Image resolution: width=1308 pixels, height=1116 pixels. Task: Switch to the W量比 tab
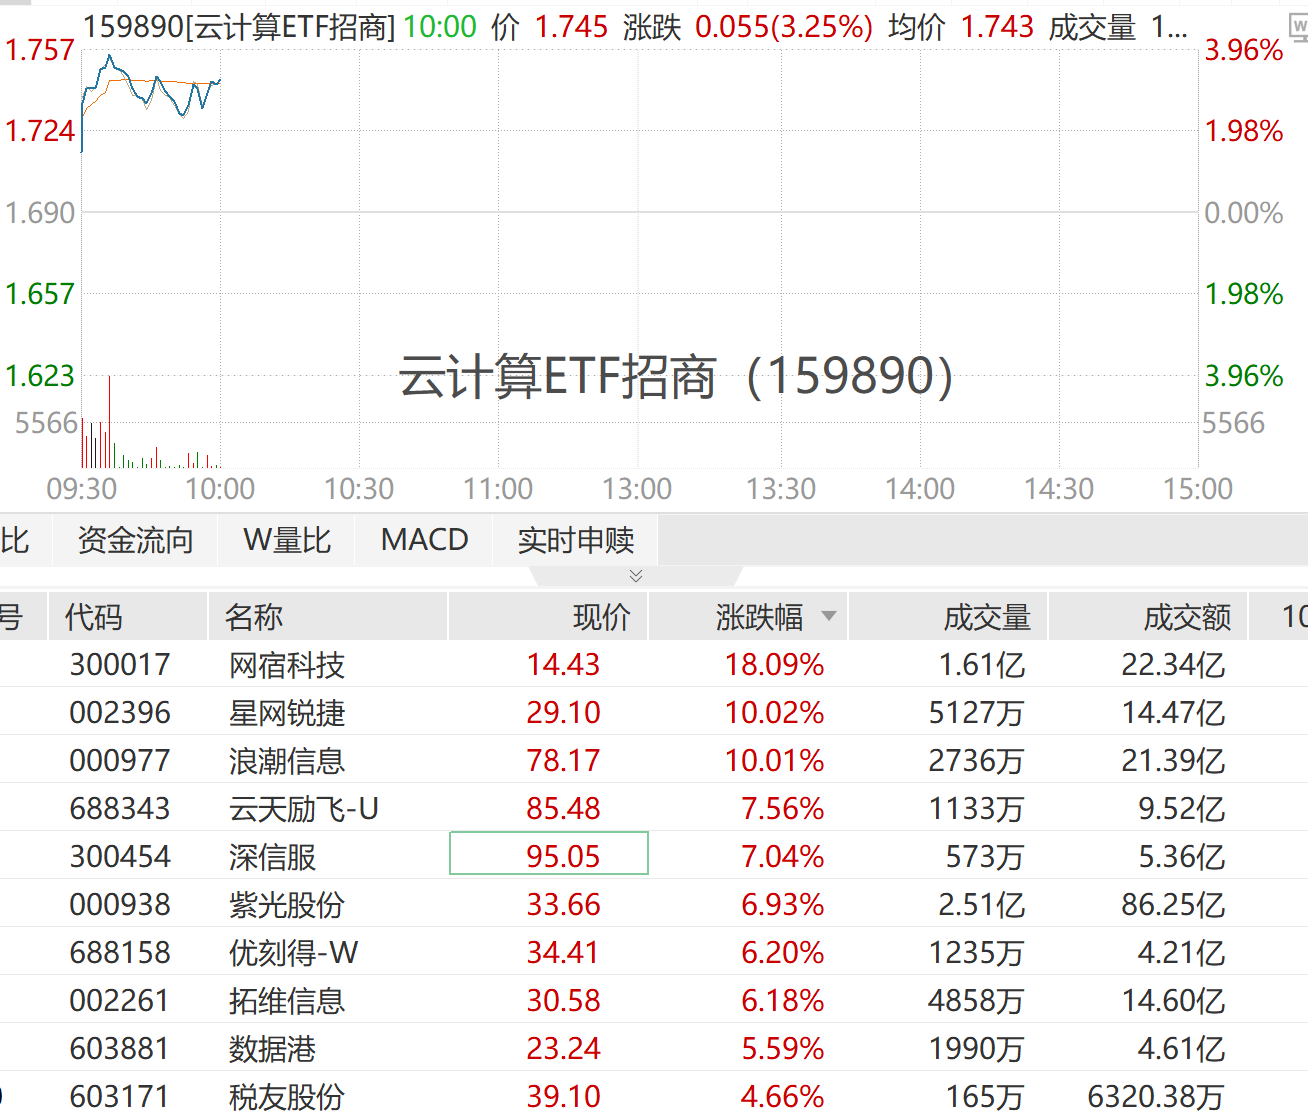click(287, 540)
